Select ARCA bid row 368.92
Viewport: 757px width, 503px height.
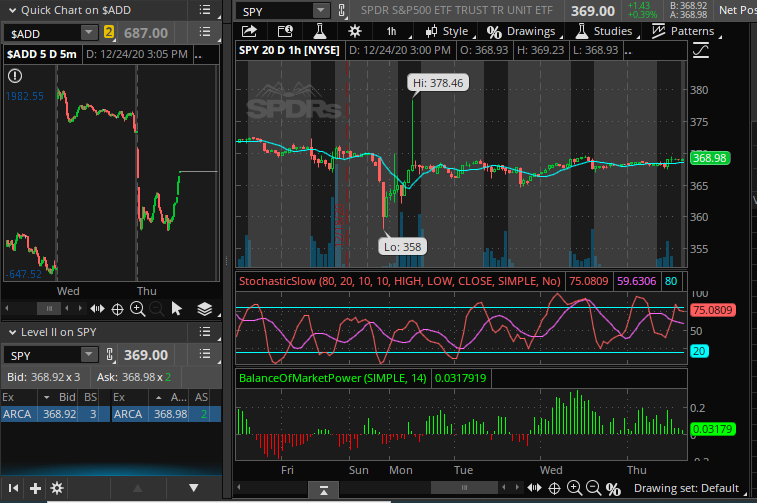point(56,414)
